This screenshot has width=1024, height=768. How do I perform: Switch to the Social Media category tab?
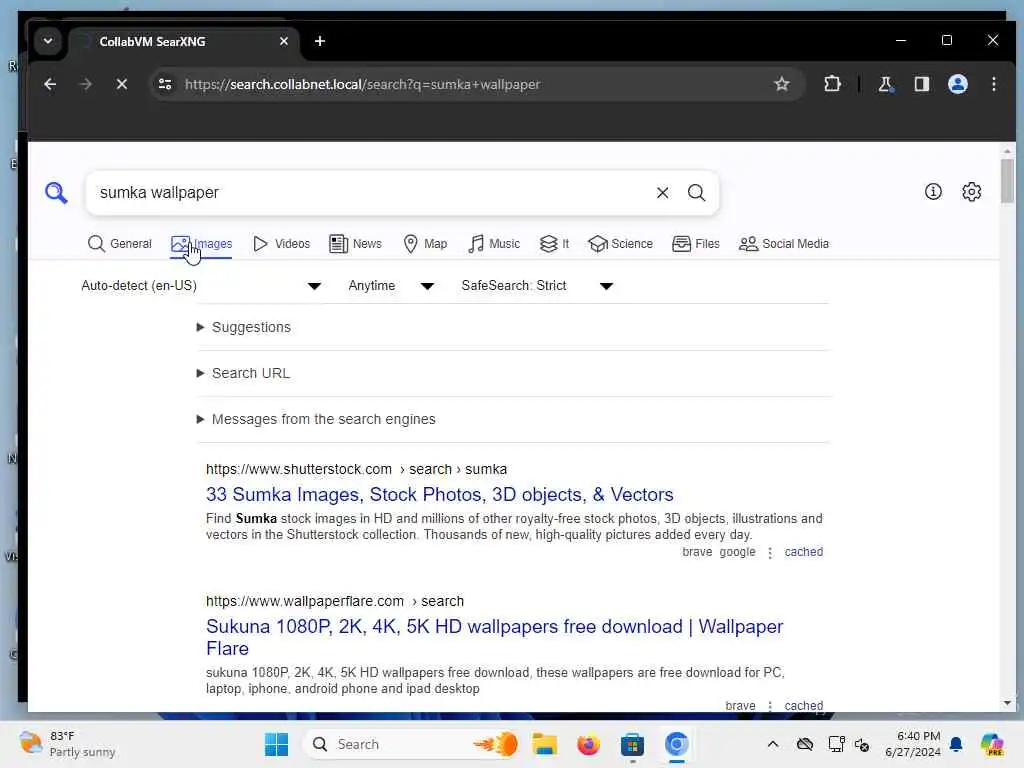(x=784, y=244)
